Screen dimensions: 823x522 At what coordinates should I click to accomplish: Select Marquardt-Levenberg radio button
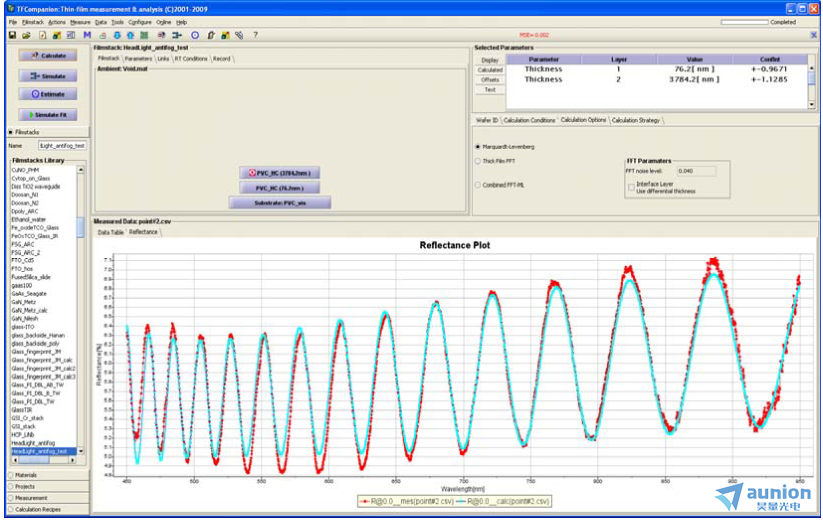478,147
